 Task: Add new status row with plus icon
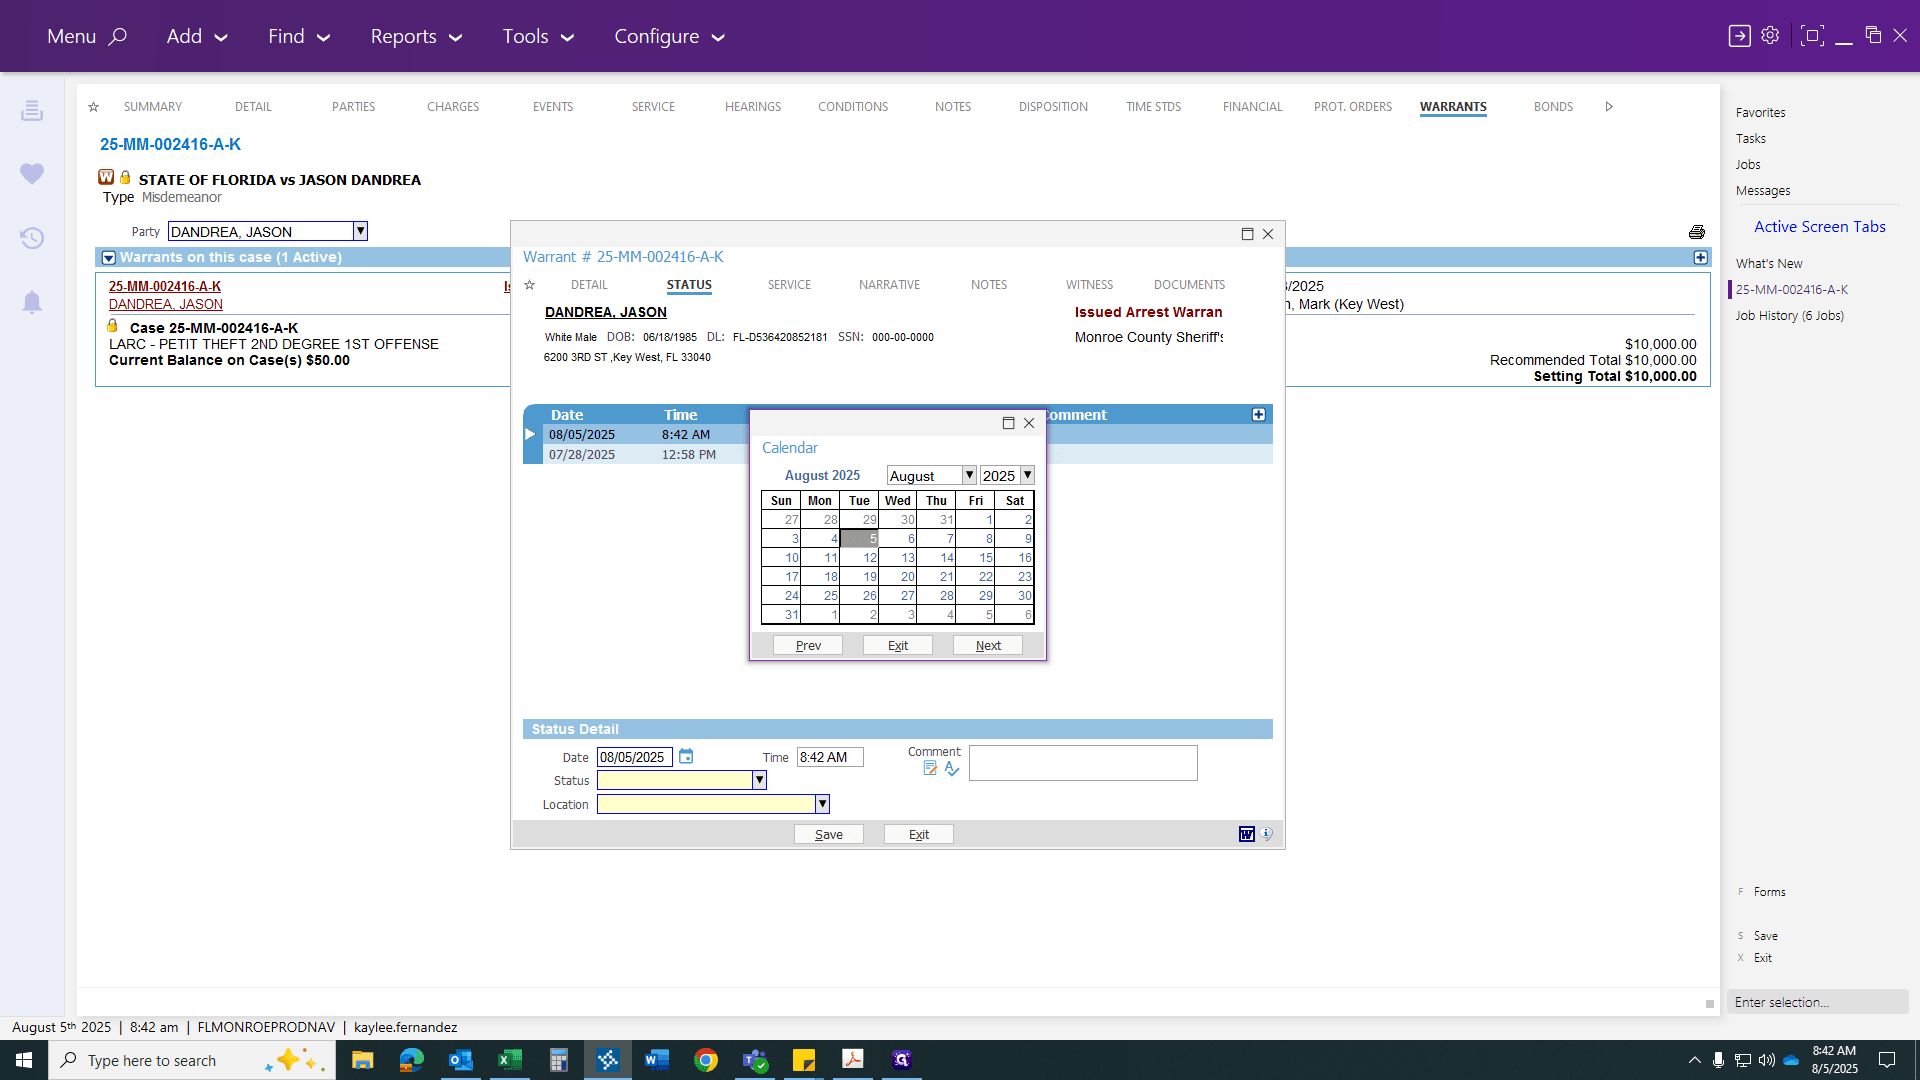1259,415
